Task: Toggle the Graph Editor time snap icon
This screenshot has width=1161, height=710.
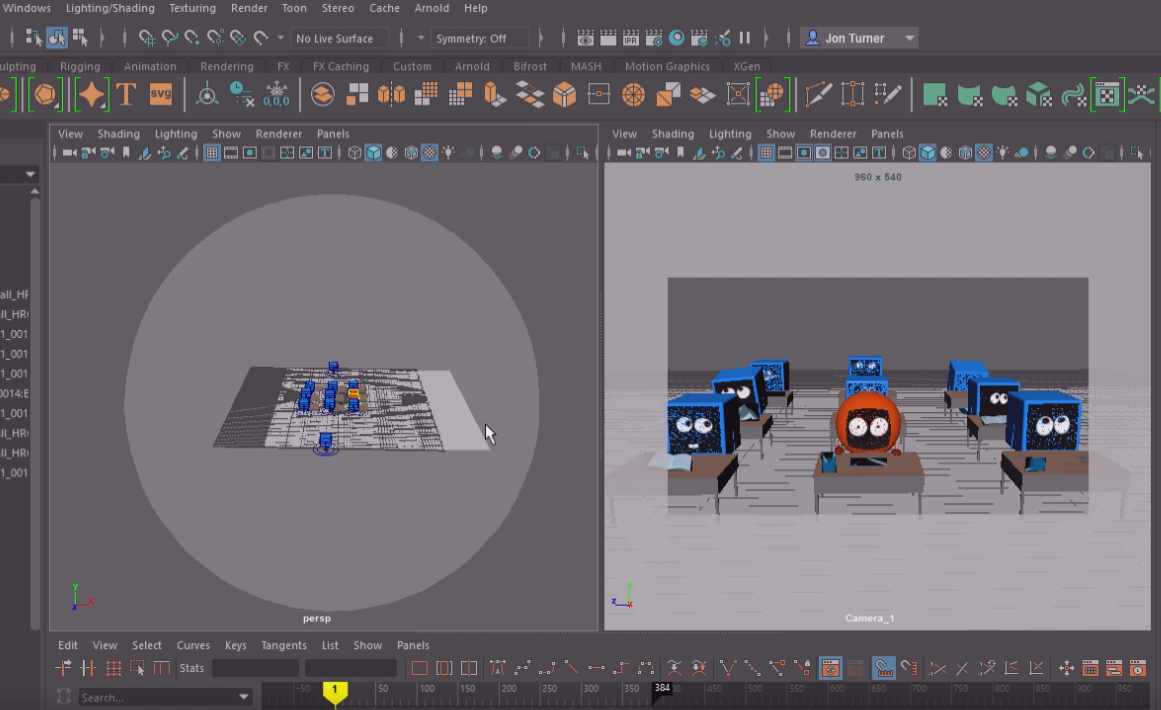Action: click(883, 668)
